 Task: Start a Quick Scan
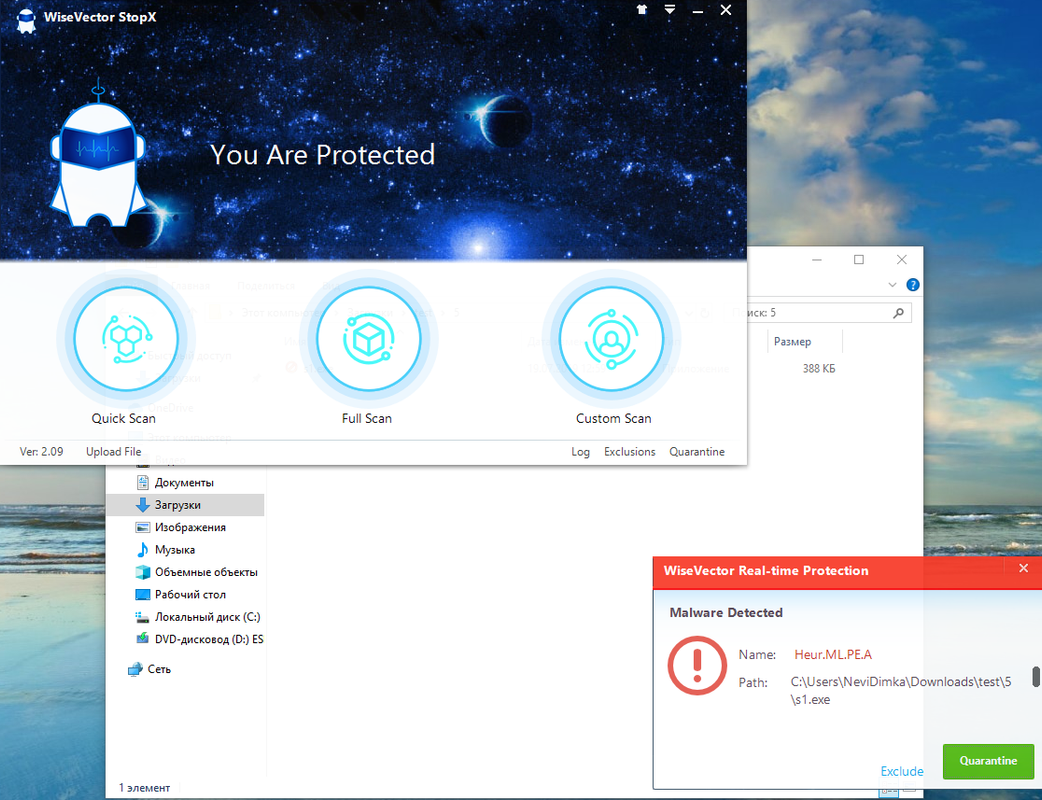(126, 338)
